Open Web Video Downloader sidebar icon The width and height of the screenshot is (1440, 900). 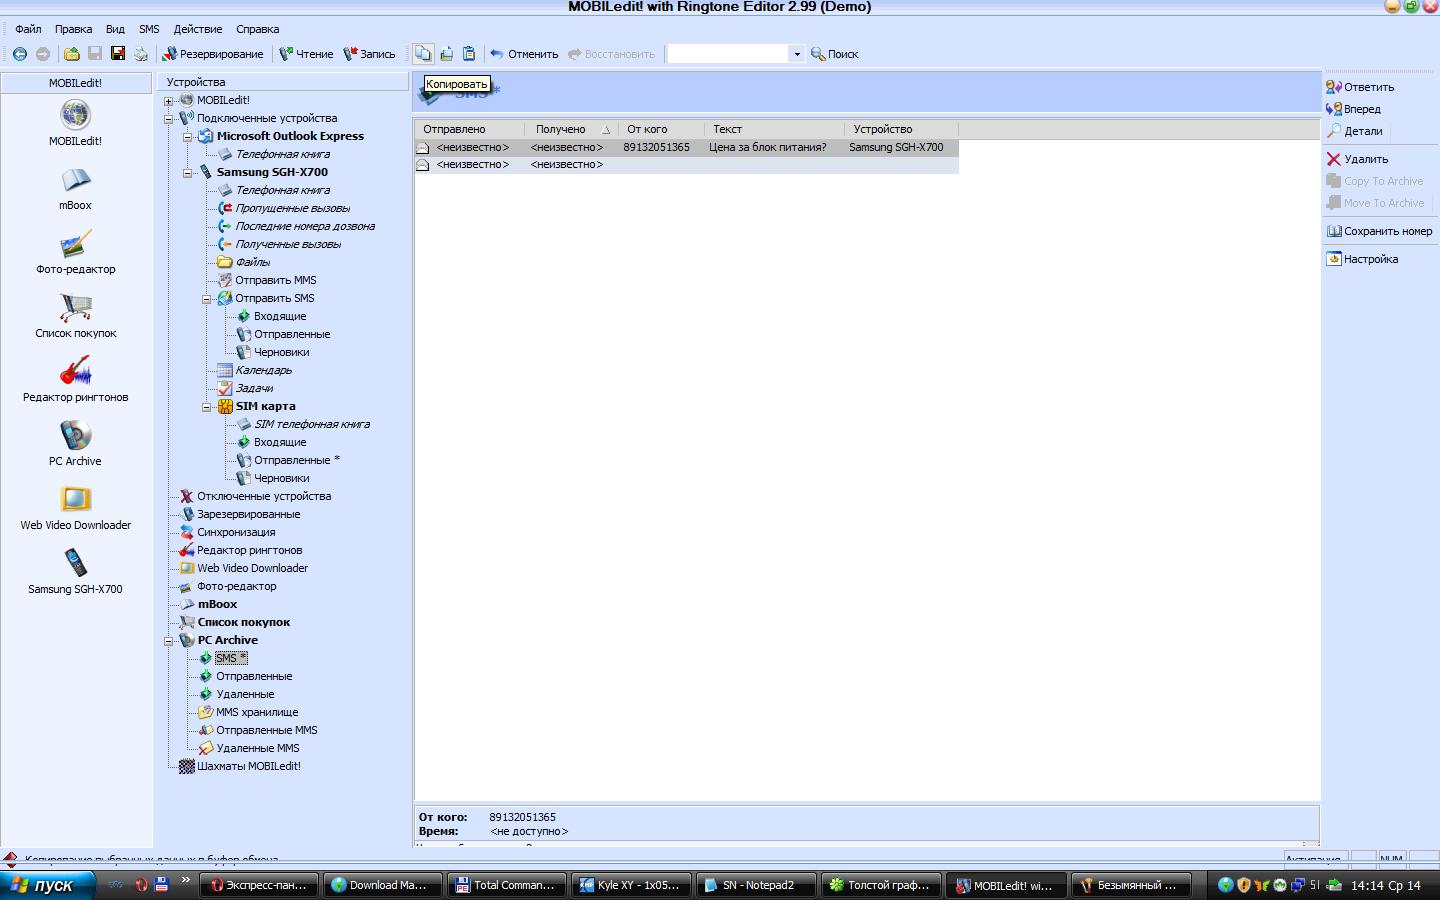point(76,500)
